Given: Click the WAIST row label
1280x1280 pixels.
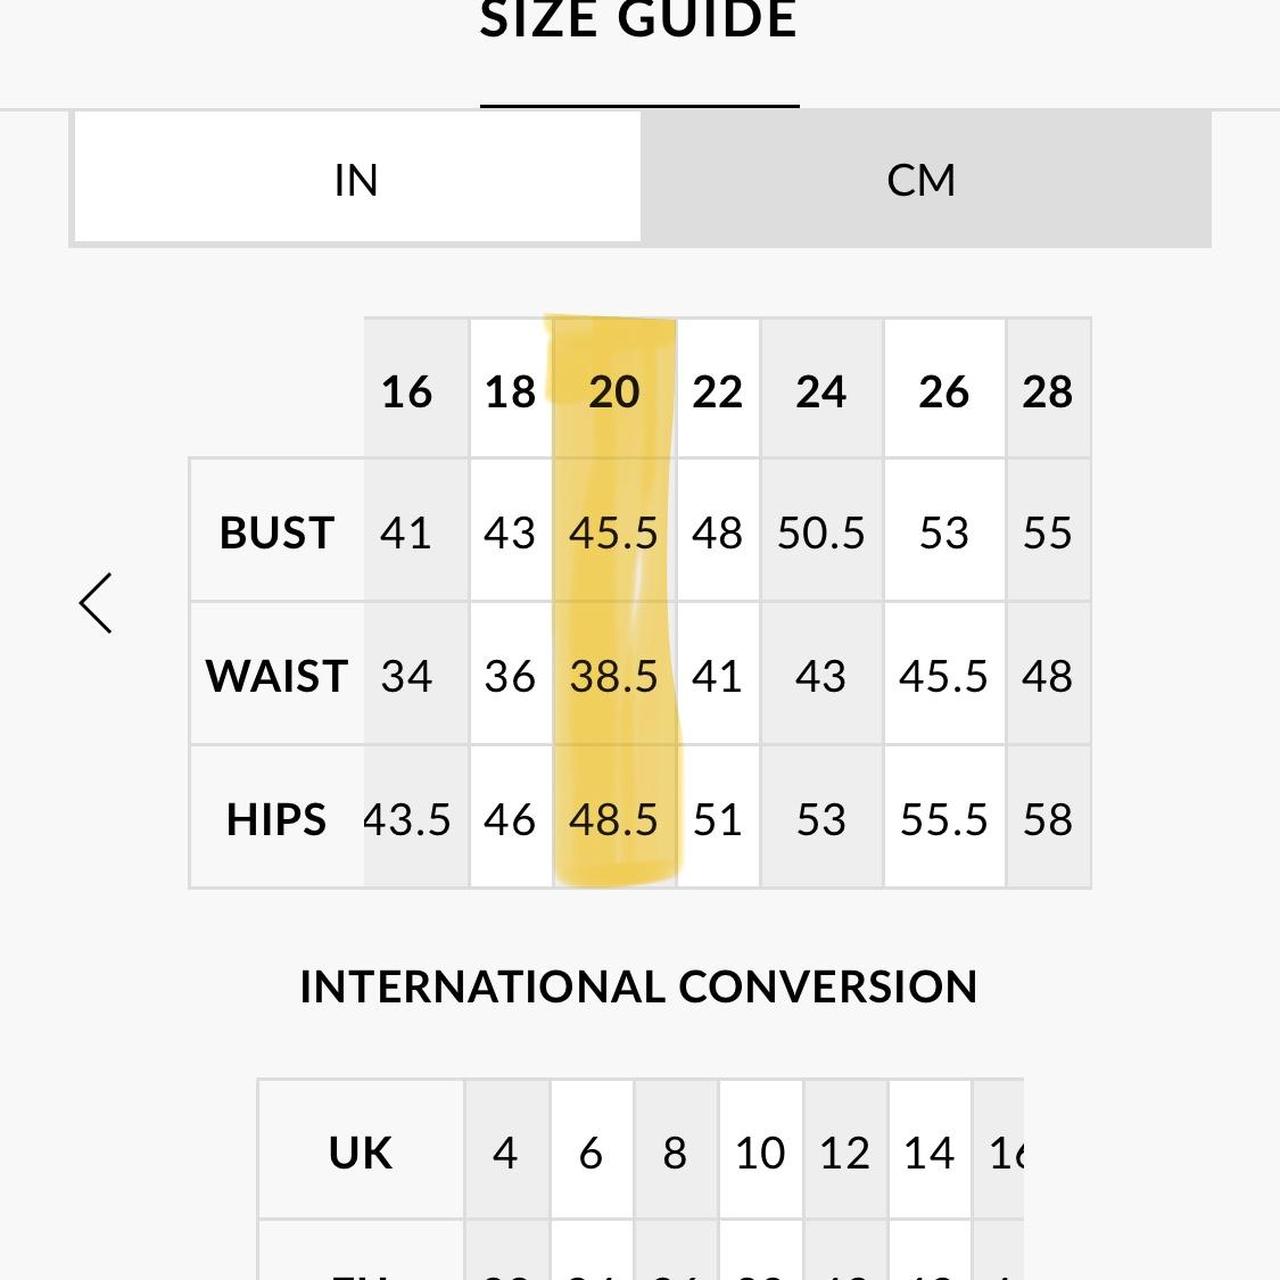Looking at the screenshot, I should point(277,676).
